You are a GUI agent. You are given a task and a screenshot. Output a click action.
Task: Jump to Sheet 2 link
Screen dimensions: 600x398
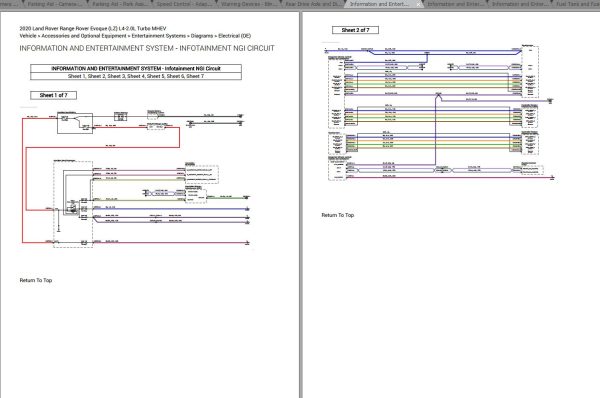[x=96, y=76]
